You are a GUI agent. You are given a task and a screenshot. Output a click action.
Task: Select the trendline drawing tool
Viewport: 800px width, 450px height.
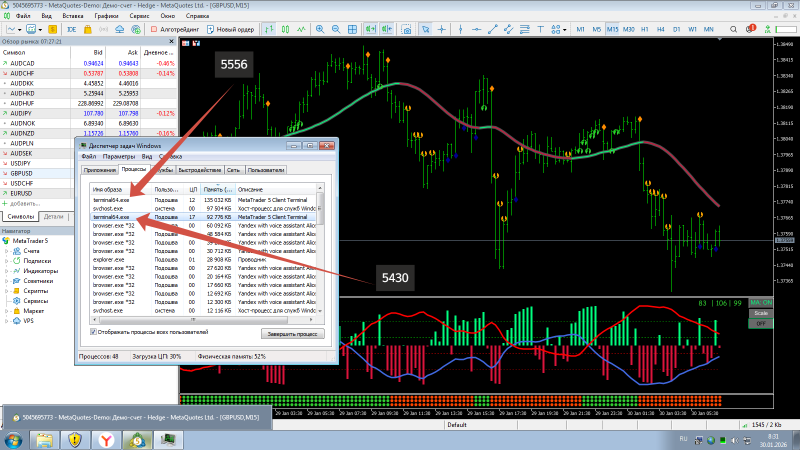pyautogui.click(x=492, y=30)
